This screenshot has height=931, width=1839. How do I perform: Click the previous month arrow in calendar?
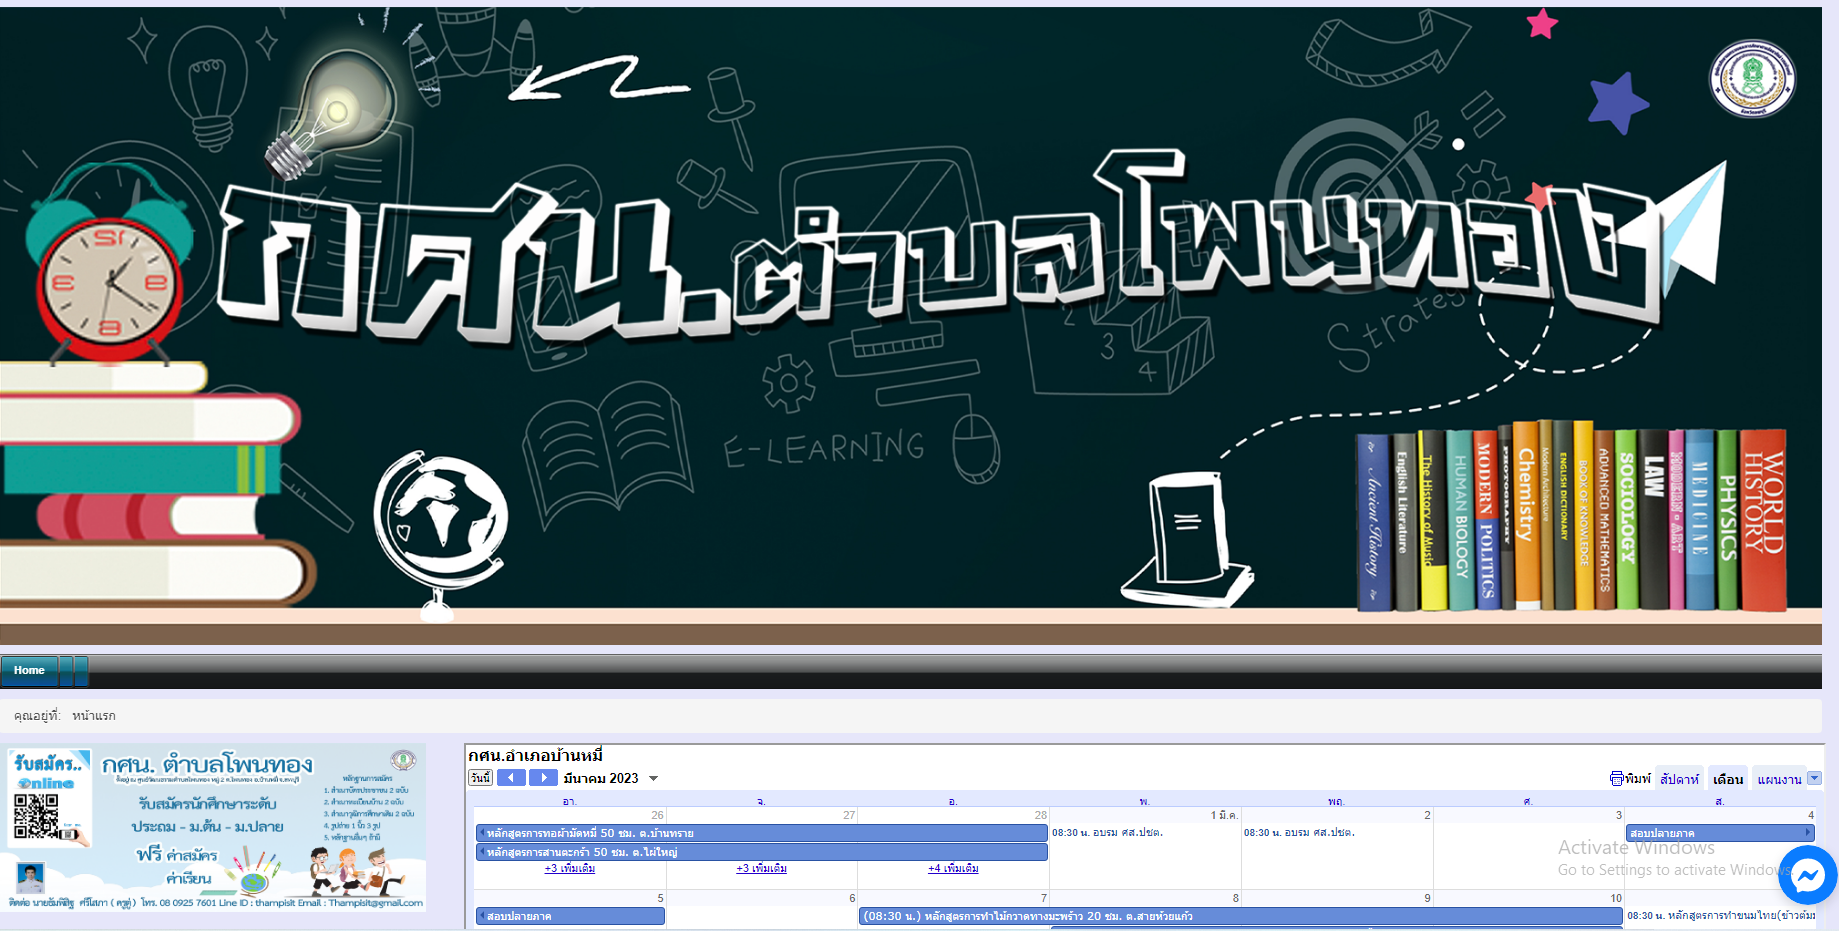(511, 778)
